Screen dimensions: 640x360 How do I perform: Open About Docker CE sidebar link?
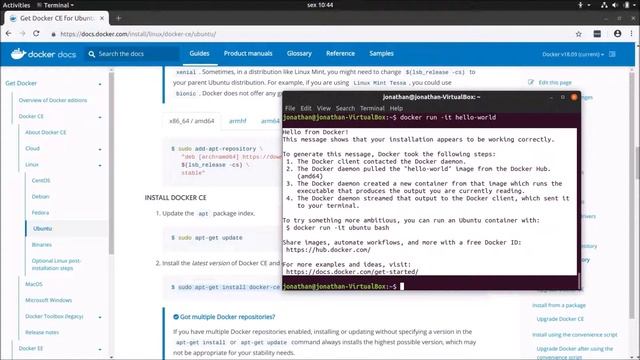click(45, 132)
